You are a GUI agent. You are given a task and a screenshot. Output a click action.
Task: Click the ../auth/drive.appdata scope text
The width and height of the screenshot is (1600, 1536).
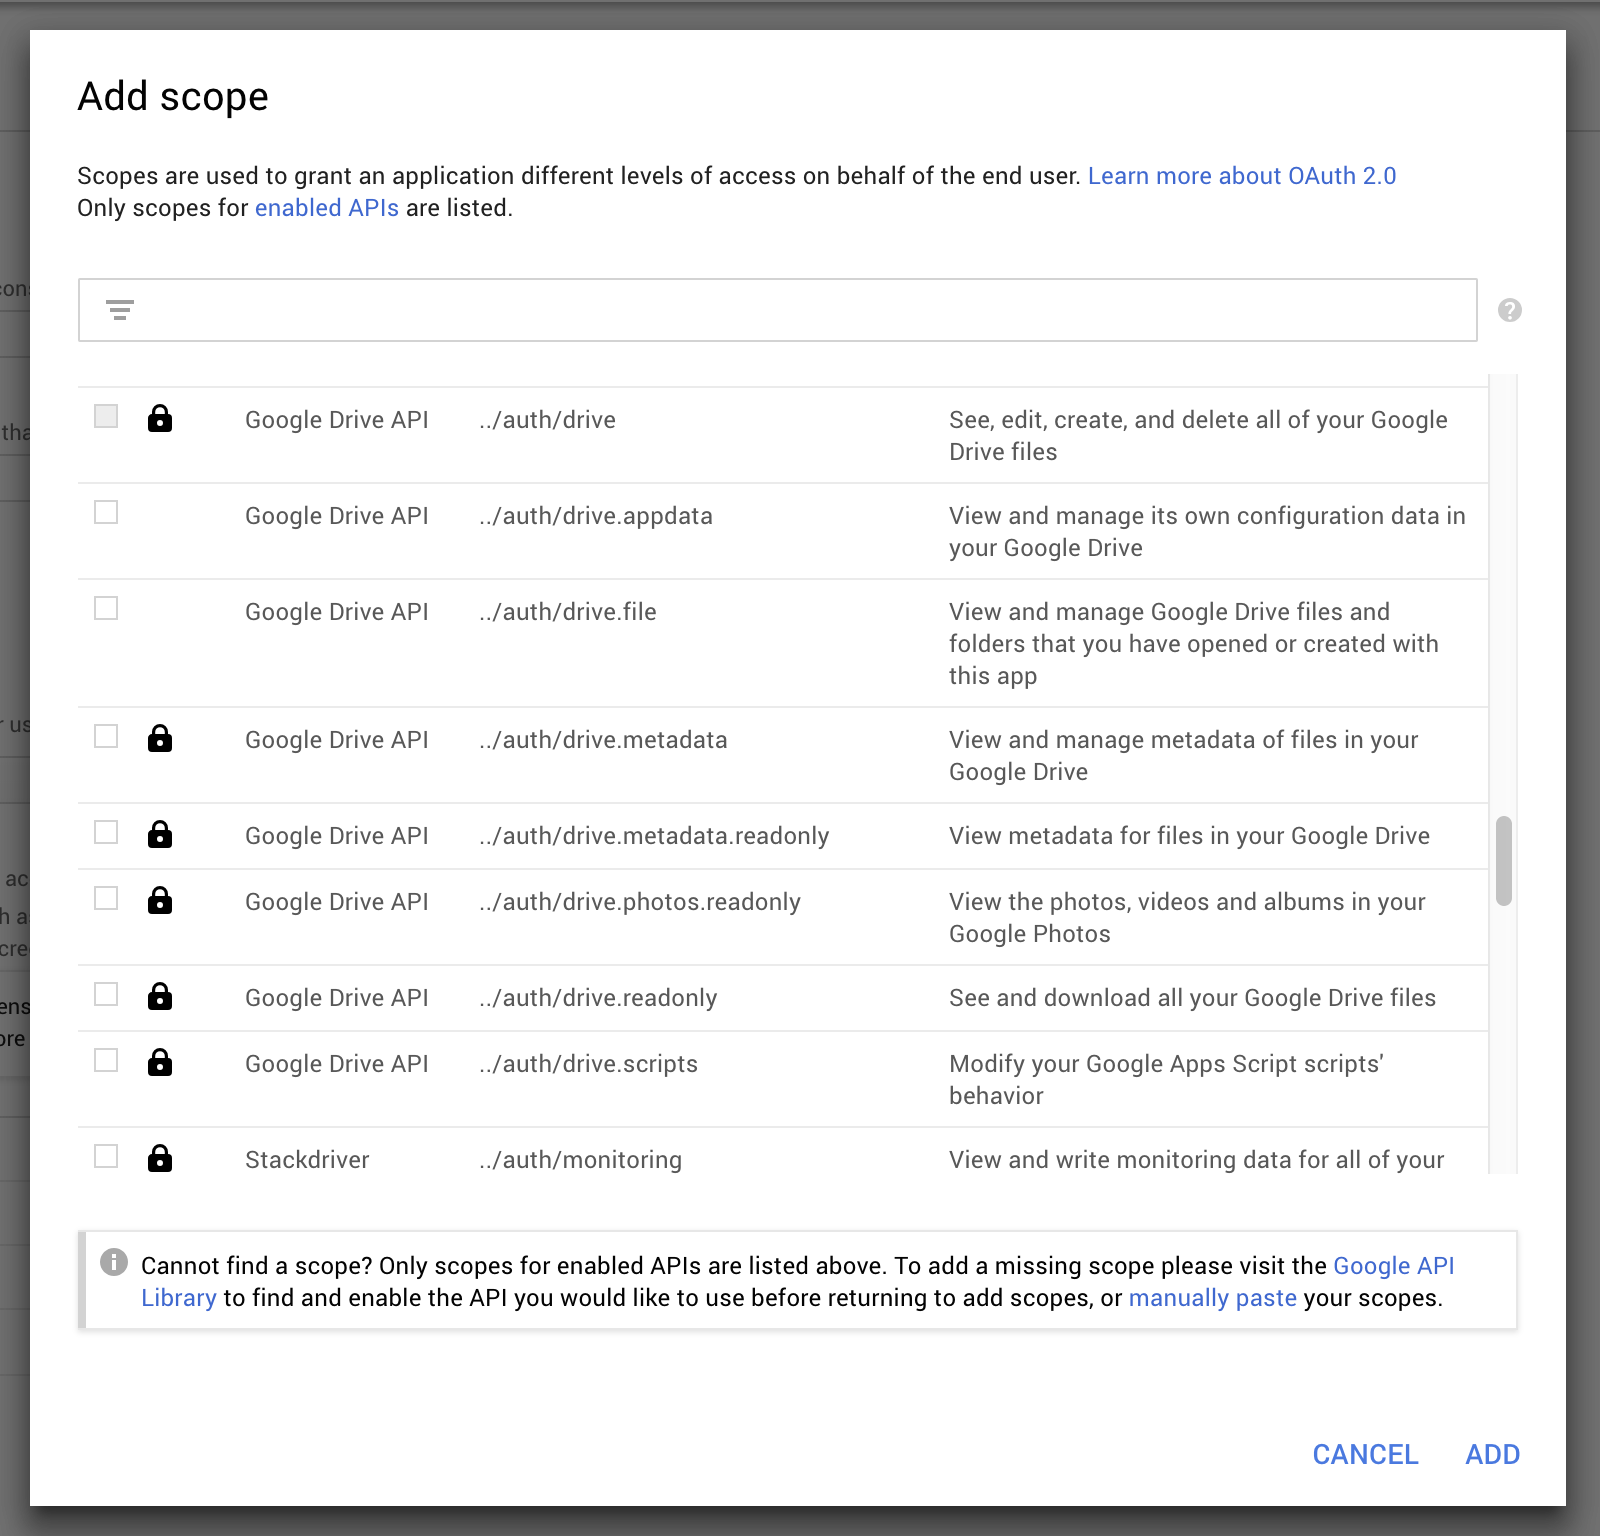coord(596,516)
